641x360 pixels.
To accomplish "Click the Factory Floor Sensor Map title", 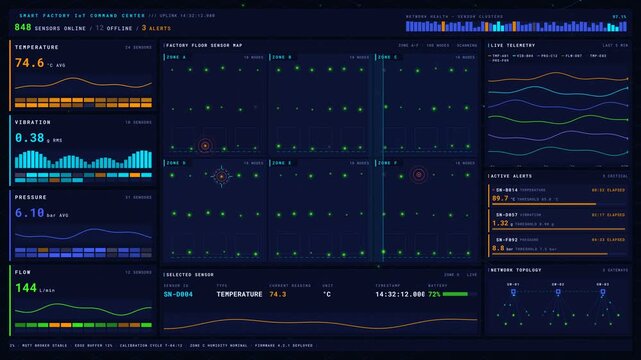I will [204, 45].
